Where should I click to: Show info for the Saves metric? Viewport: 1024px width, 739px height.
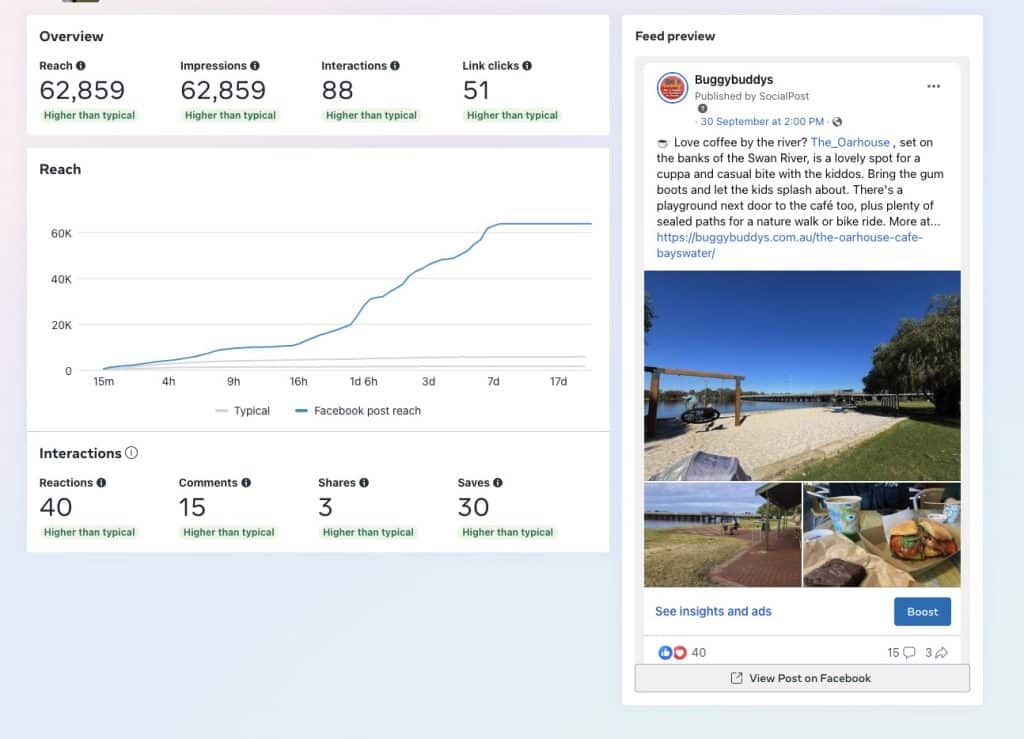tap(498, 483)
